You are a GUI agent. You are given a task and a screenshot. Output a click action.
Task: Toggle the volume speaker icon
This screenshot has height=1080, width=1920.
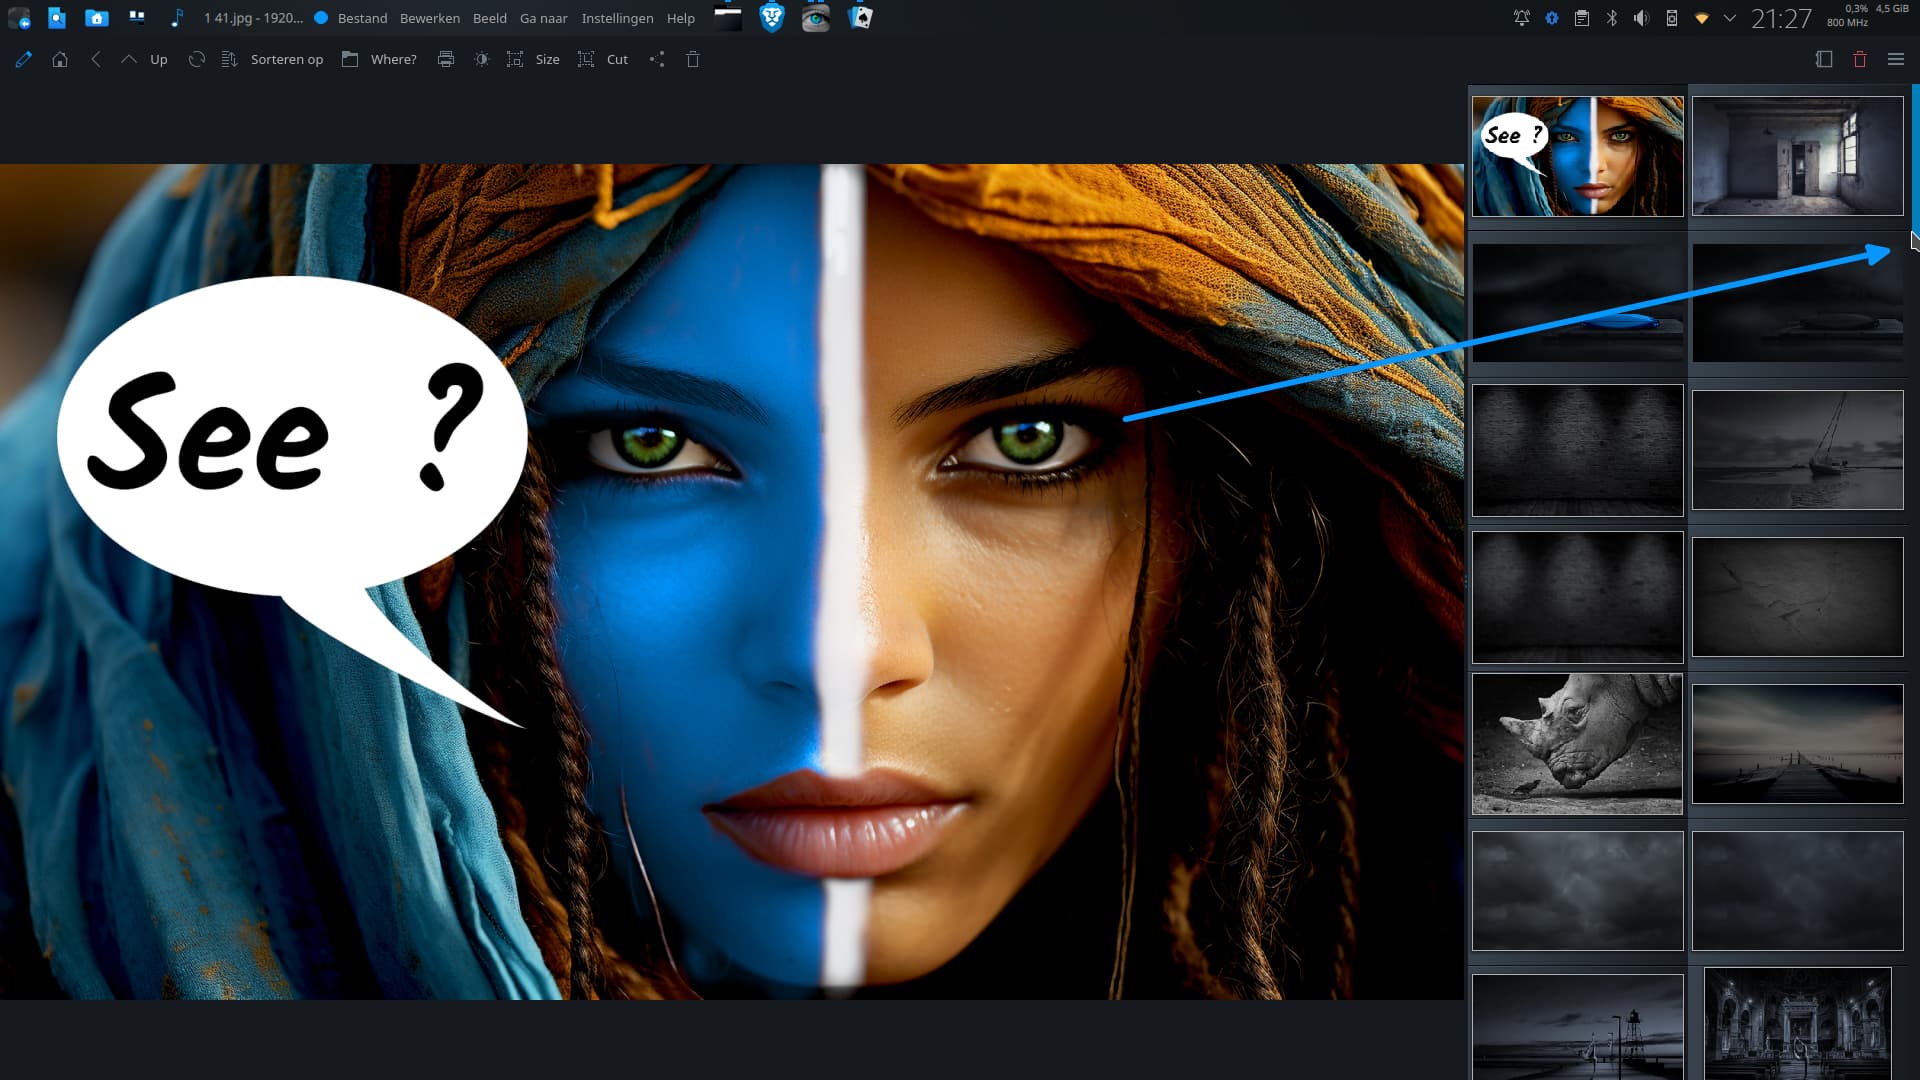[1641, 18]
